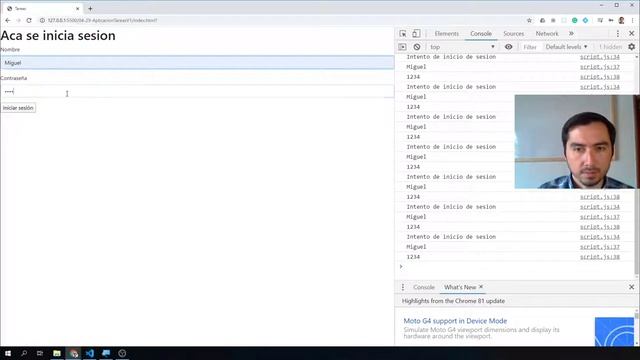Open the Windows Start menu
This screenshot has height=360, width=640.
(x=8, y=353)
